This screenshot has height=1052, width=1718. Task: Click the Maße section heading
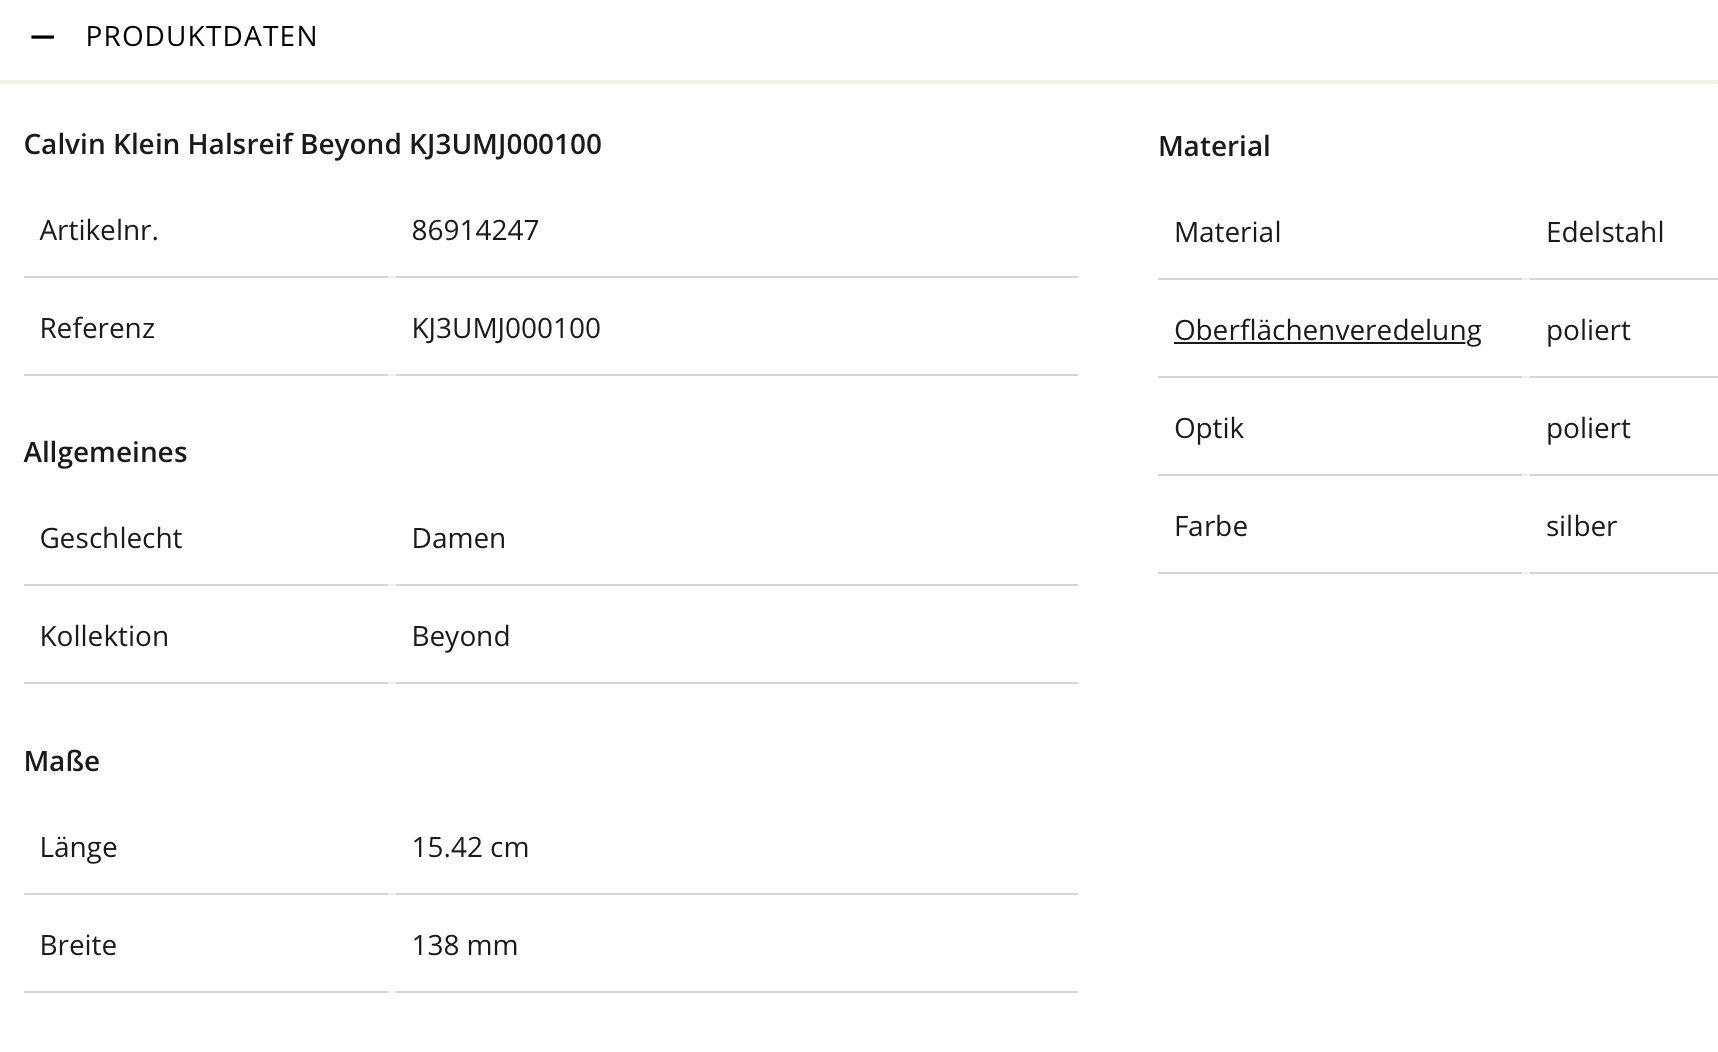click(62, 761)
